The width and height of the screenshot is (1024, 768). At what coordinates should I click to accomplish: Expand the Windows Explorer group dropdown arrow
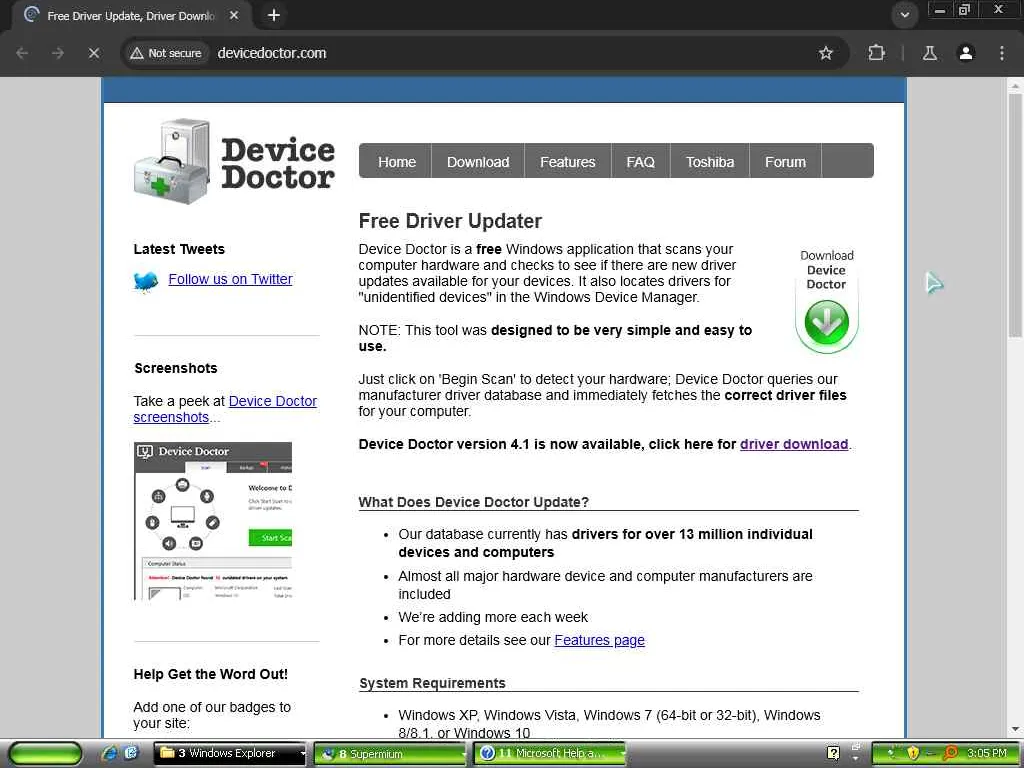(302, 754)
